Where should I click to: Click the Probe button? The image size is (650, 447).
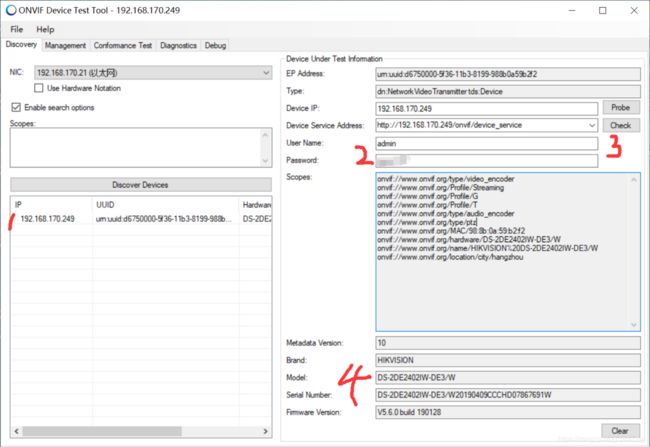(621, 107)
